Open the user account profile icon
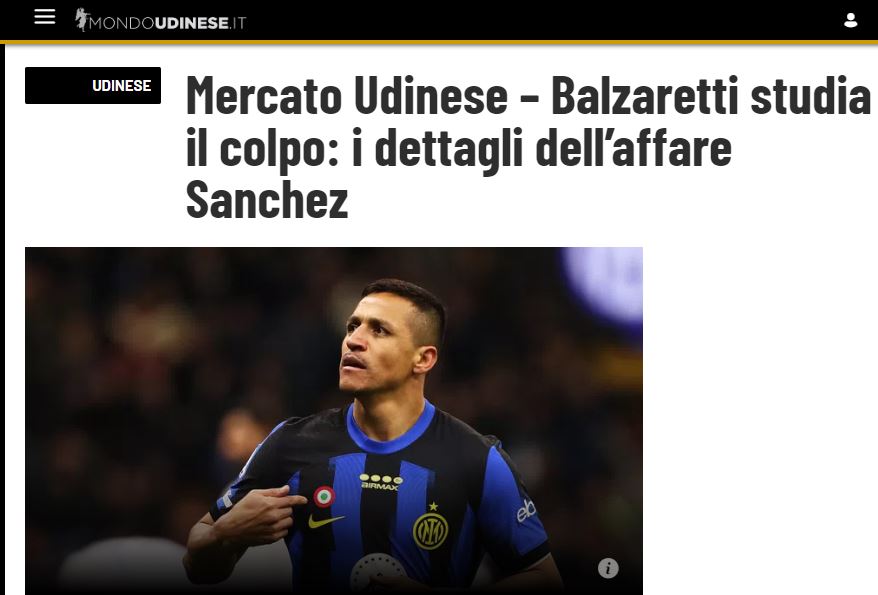This screenshot has width=878, height=595. [x=851, y=21]
